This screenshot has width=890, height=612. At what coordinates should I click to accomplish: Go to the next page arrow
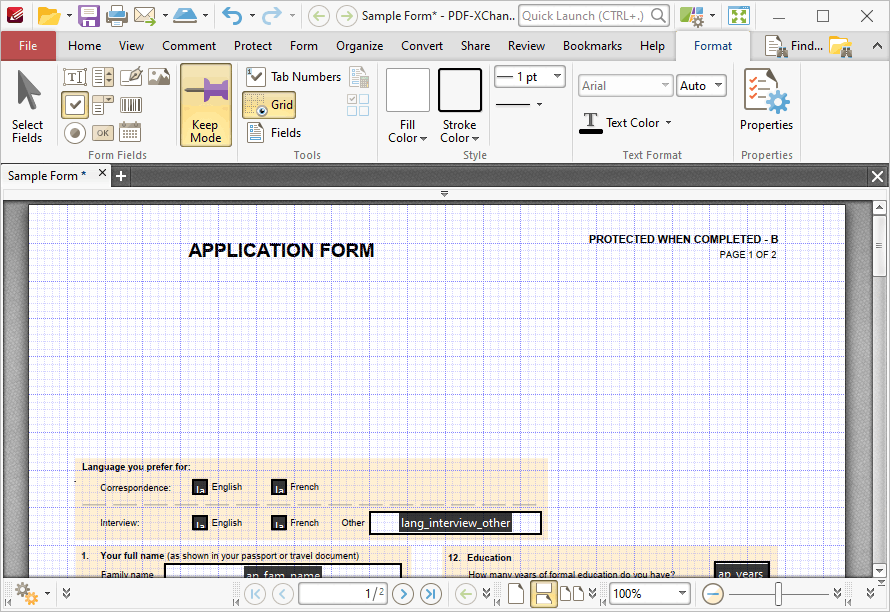coord(403,594)
